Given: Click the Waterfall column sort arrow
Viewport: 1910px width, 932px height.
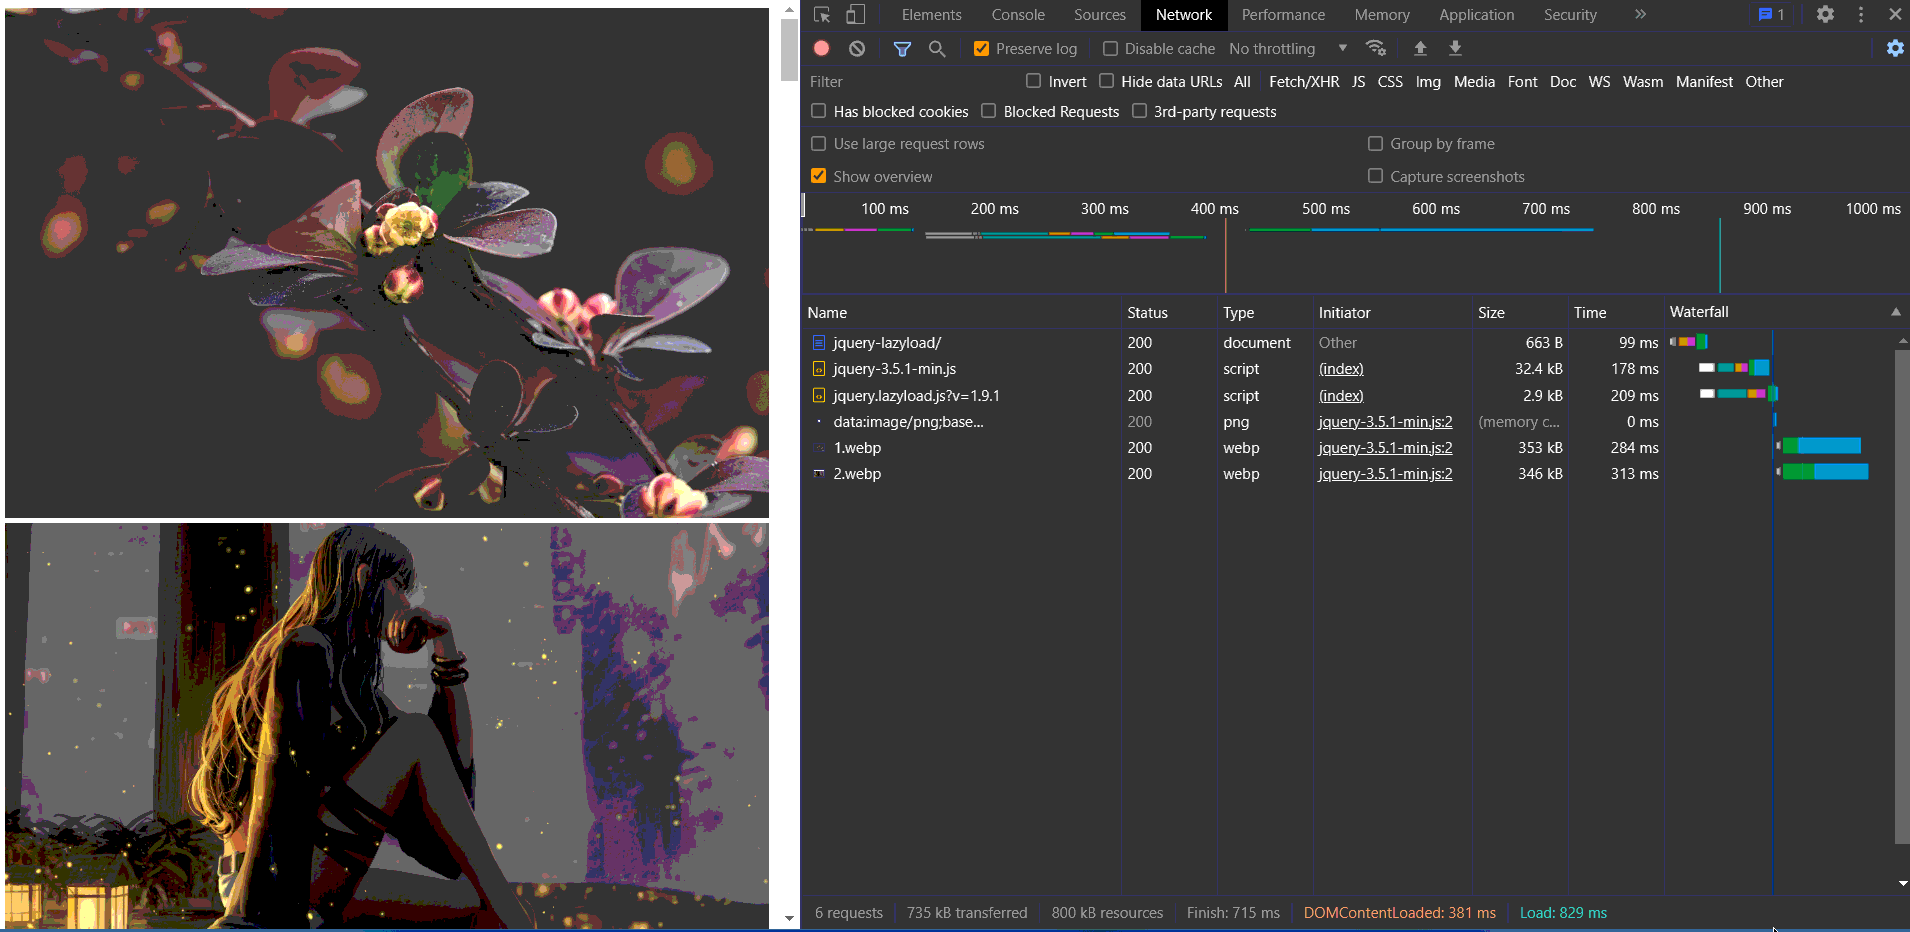Looking at the screenshot, I should pyautogui.click(x=1895, y=312).
